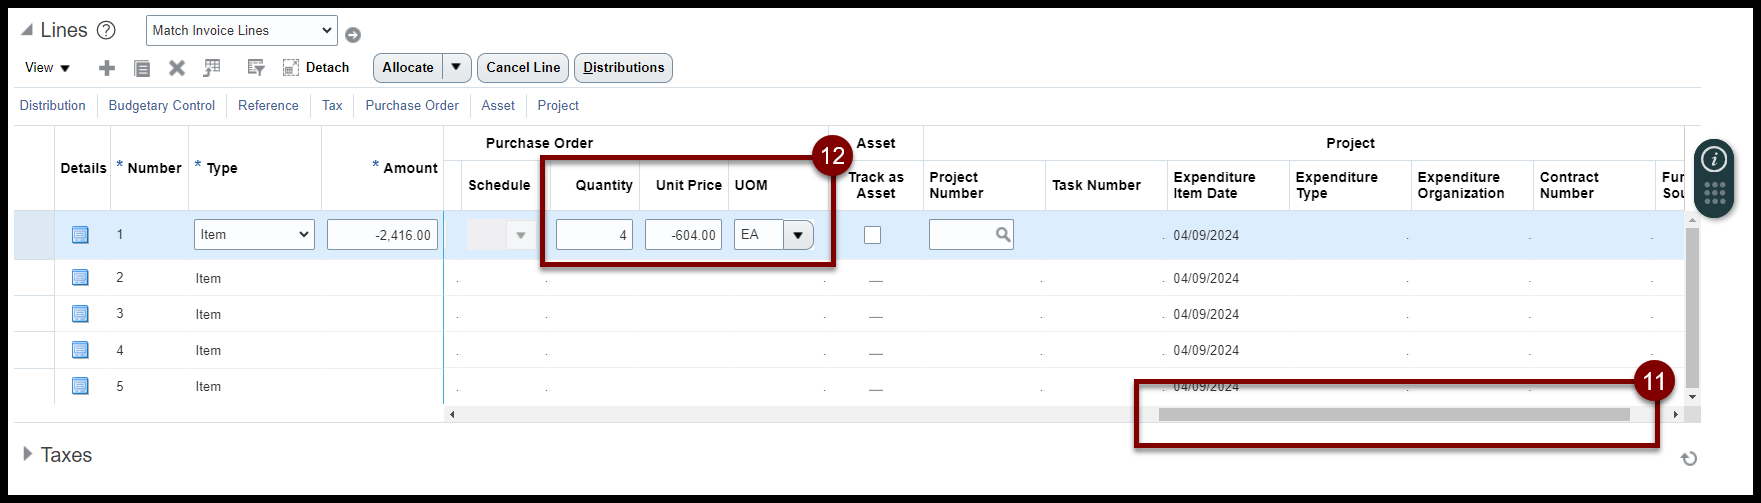Select the Budgetary Control link tab
This screenshot has width=1761, height=503.
(162, 105)
